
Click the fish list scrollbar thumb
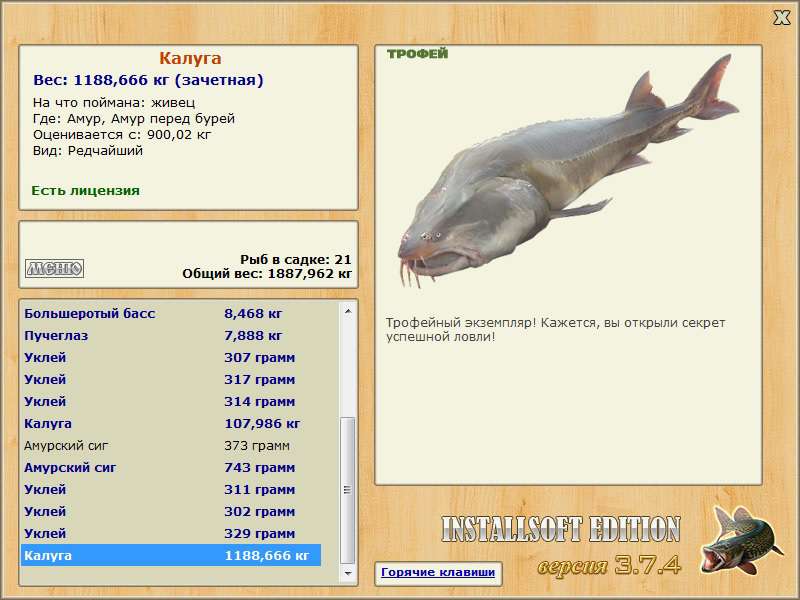click(348, 490)
